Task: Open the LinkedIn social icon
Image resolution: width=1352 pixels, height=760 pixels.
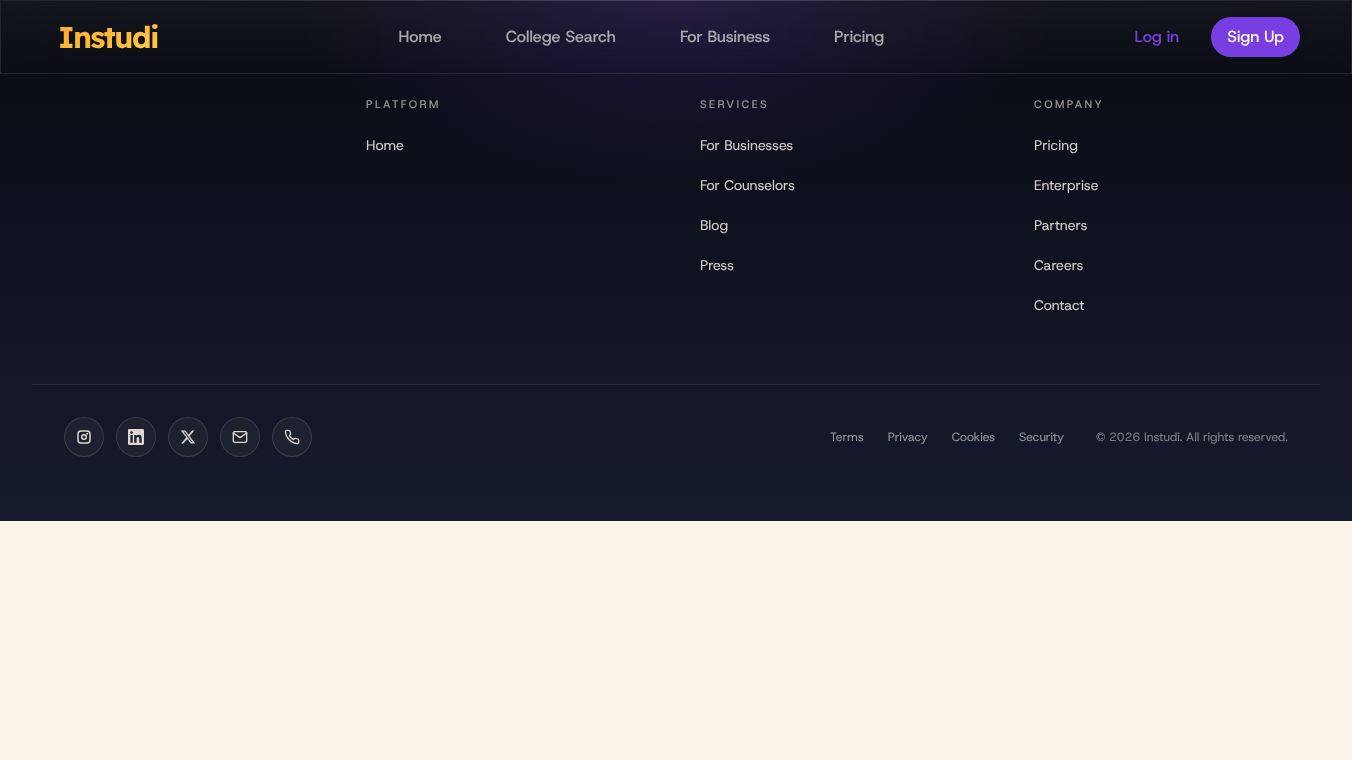Action: (136, 437)
